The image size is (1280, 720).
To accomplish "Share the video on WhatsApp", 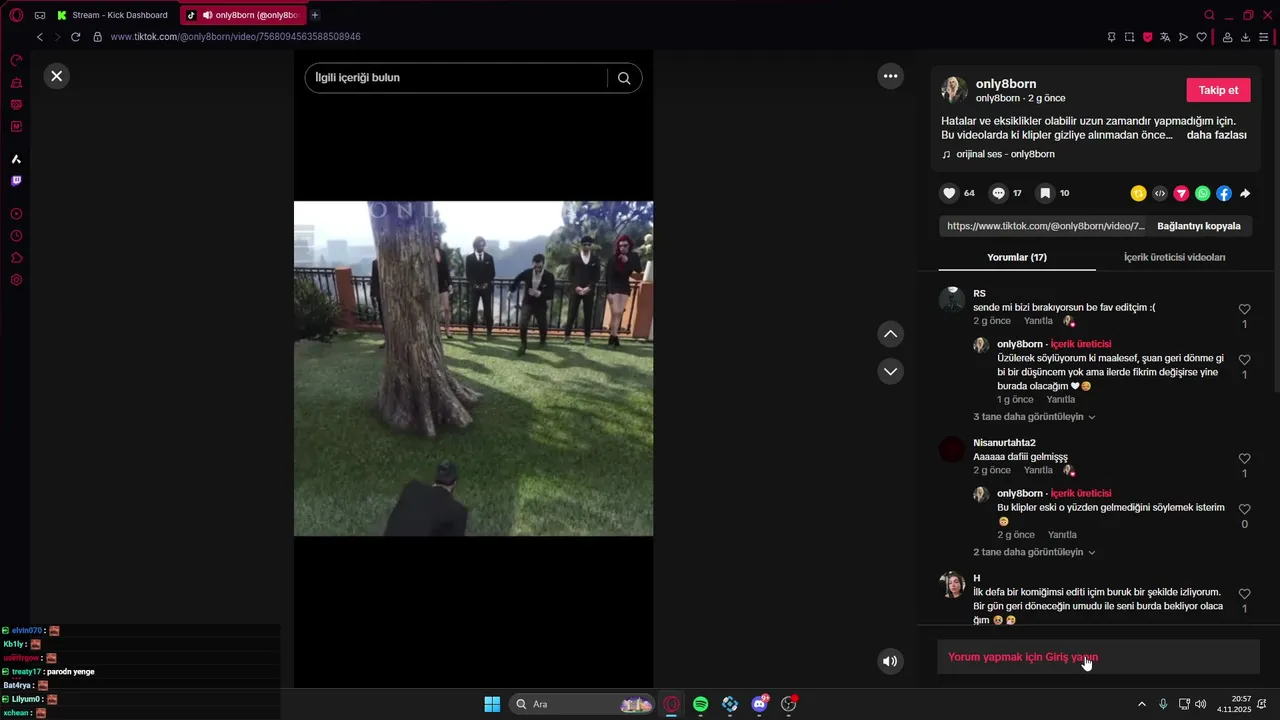I will pos(1202,194).
